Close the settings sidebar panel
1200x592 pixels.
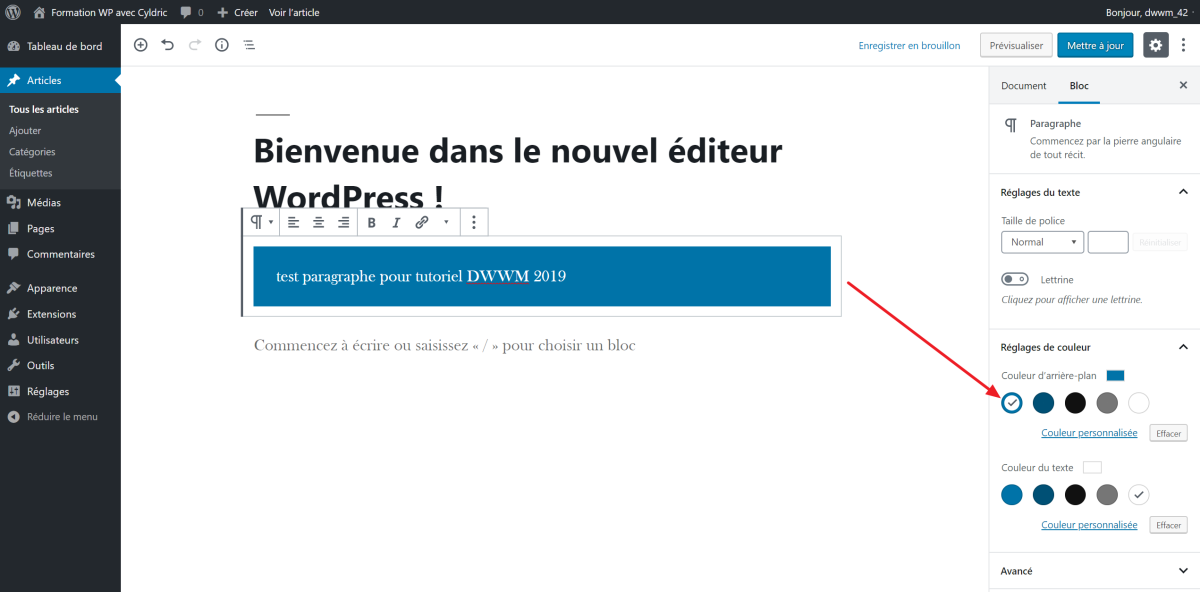pyautogui.click(x=1184, y=86)
